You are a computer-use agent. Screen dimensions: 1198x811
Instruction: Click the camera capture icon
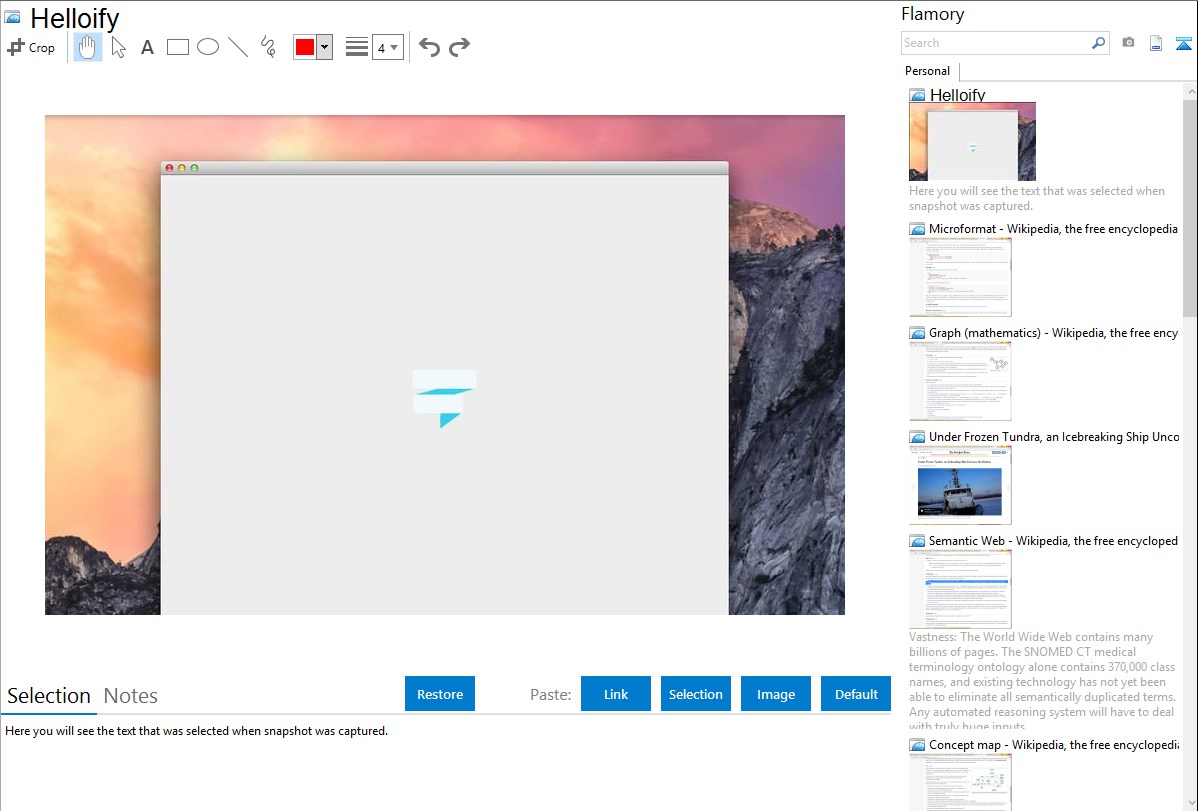tap(1128, 43)
